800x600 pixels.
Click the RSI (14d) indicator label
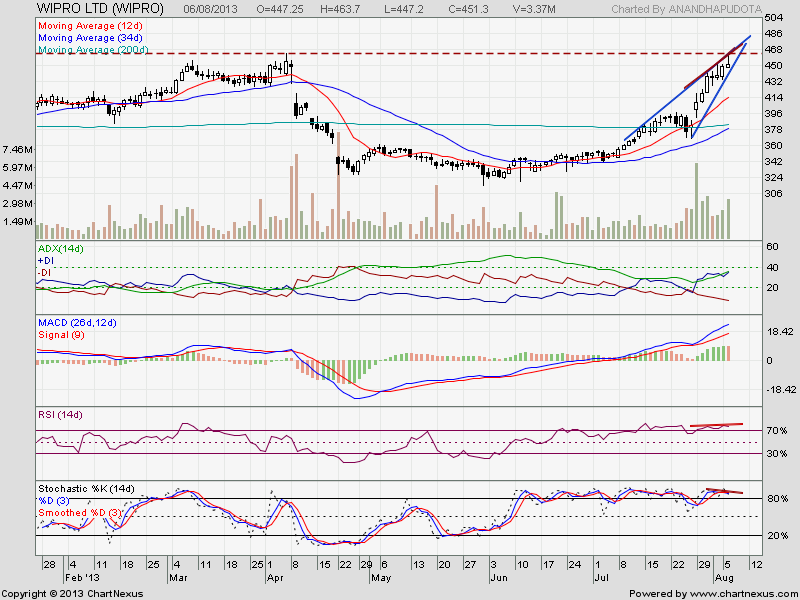60,415
